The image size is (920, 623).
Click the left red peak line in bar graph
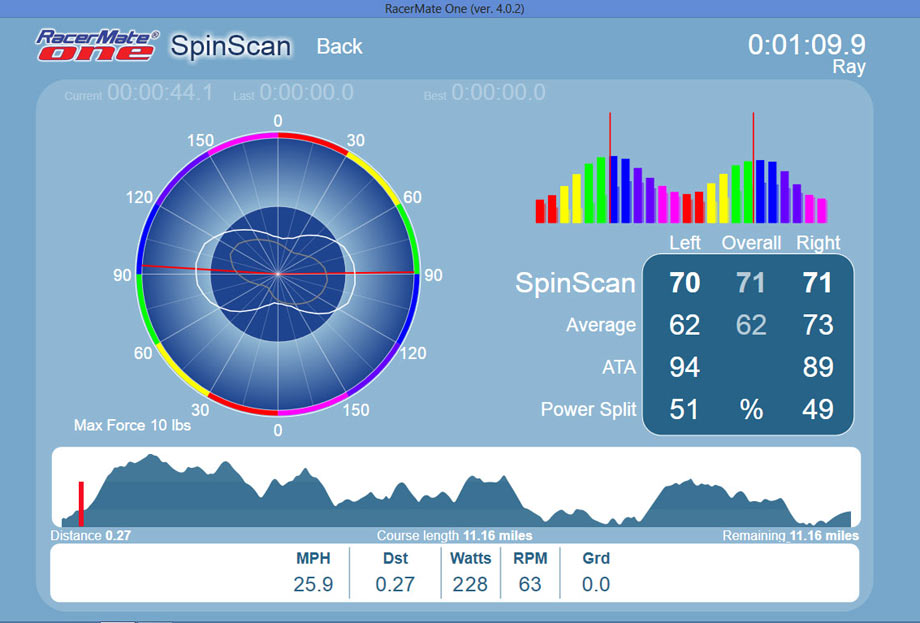pyautogui.click(x=610, y=167)
